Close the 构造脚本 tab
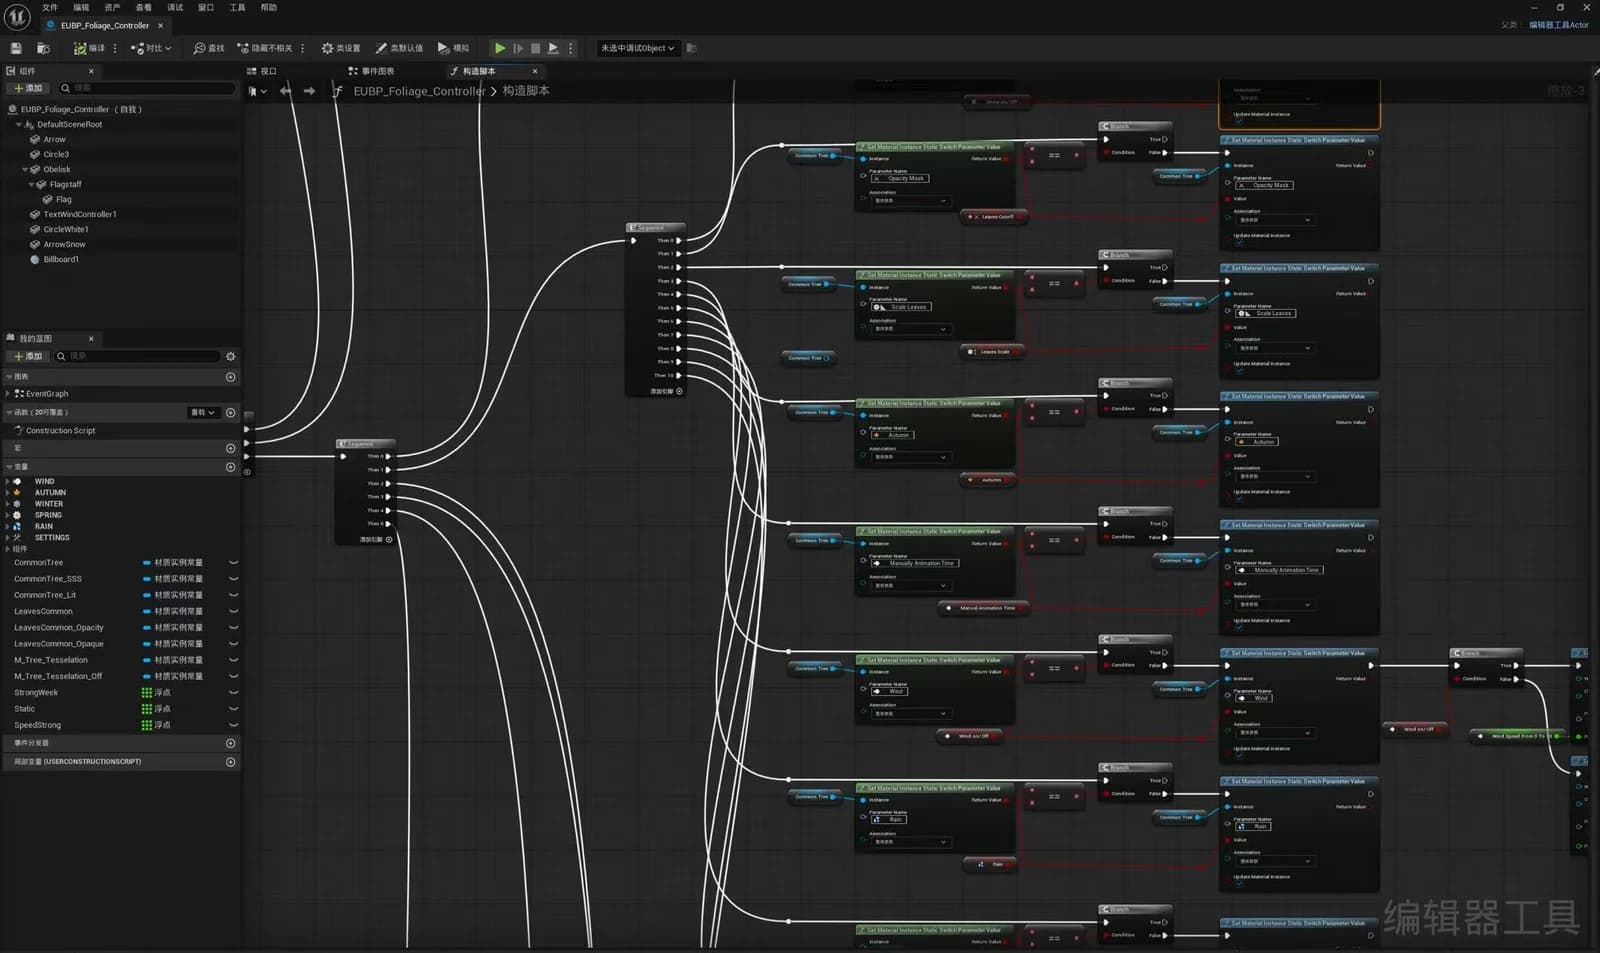This screenshot has width=1600, height=953. (x=535, y=71)
